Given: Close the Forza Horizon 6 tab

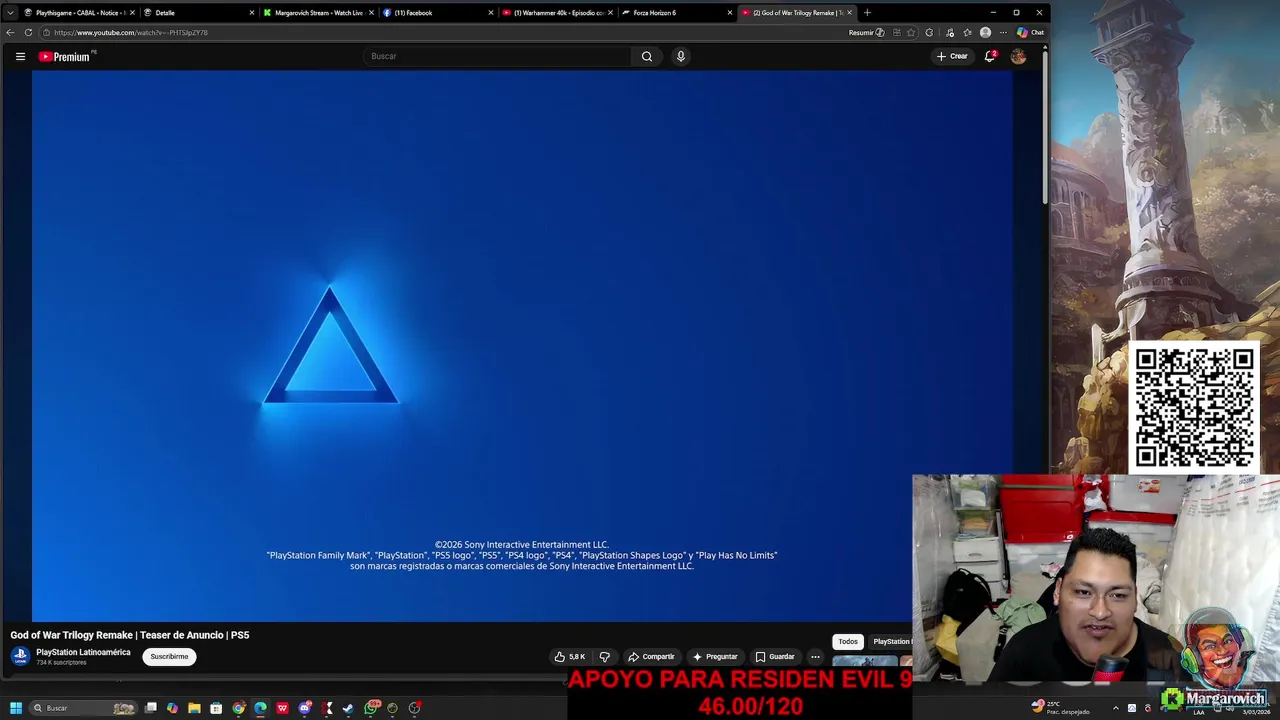Looking at the screenshot, I should (730, 13).
